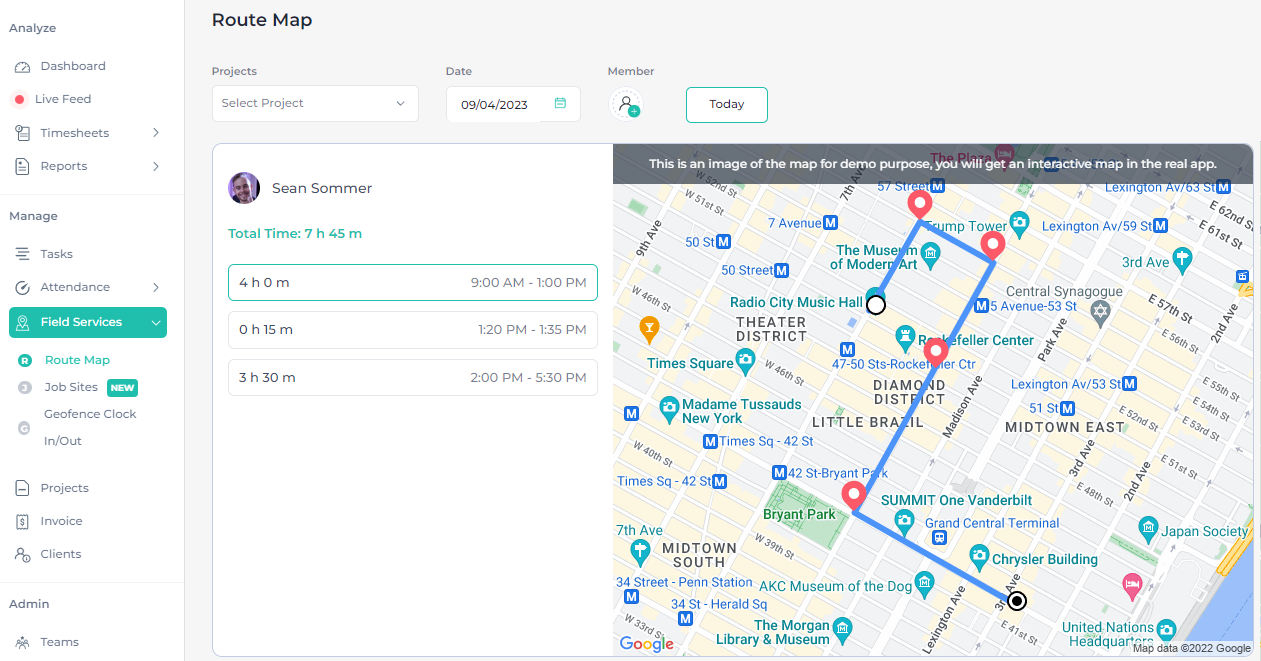This screenshot has width=1261, height=661.
Task: Click the Teams group icon
Action: click(x=22, y=642)
